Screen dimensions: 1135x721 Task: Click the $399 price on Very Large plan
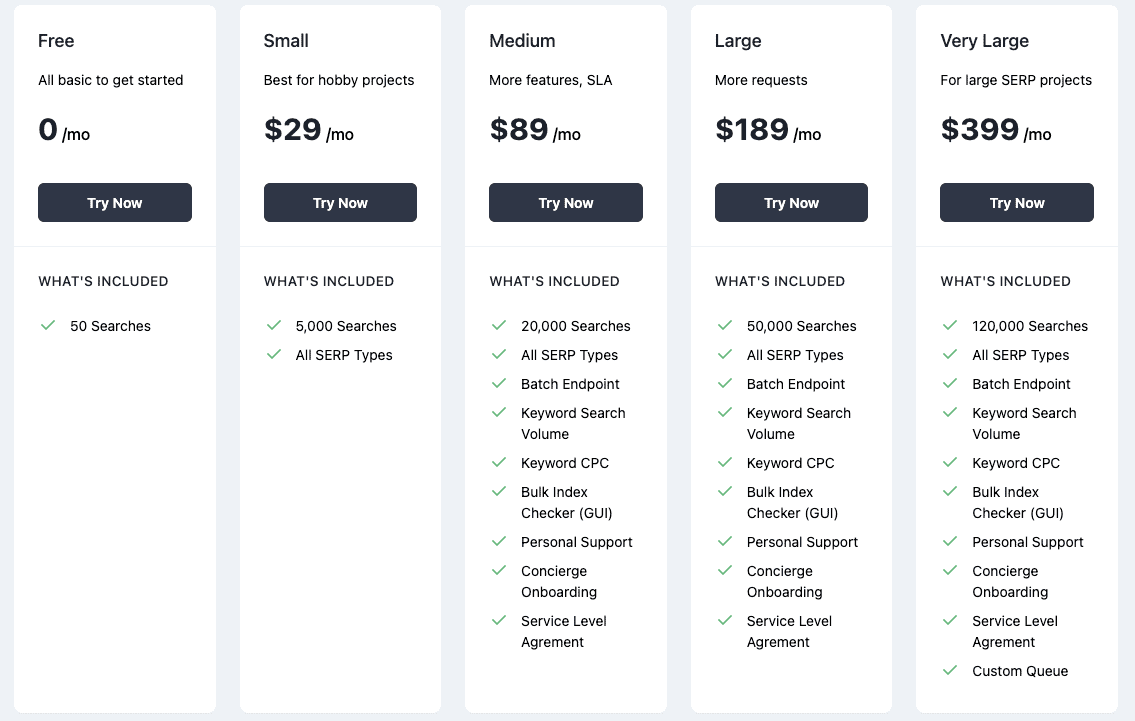(x=975, y=129)
